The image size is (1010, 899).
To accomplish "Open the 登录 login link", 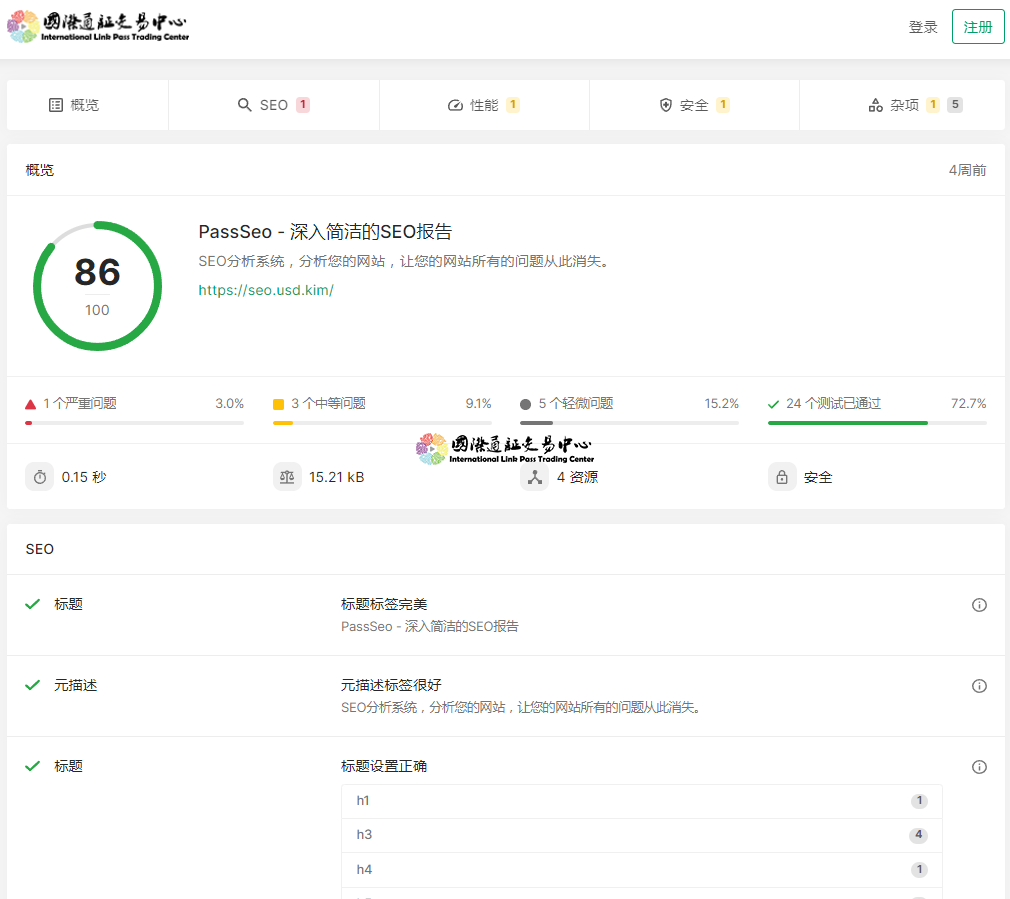I will click(x=922, y=27).
